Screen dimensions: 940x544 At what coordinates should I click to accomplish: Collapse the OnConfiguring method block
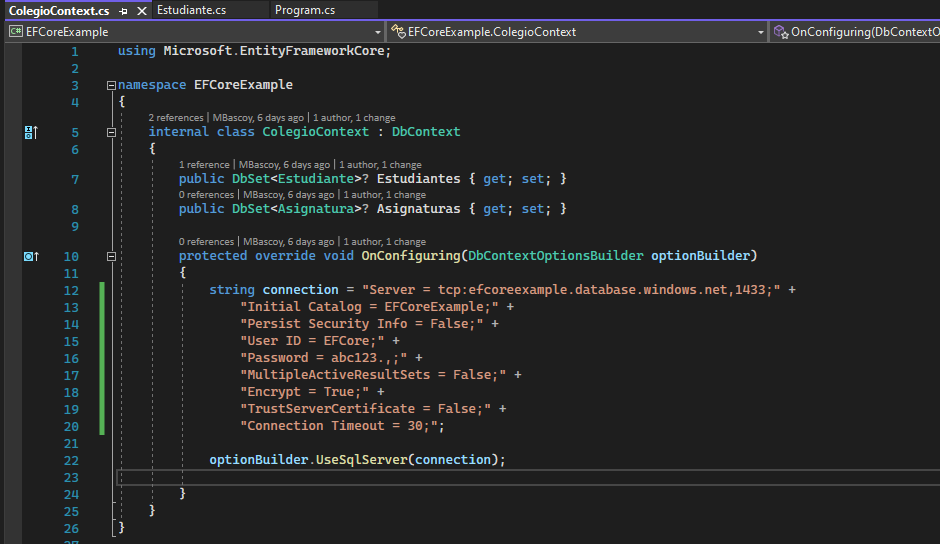(110, 256)
